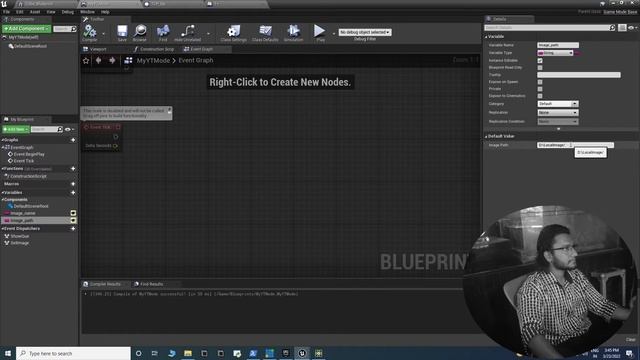640x360 pixels.
Task: Click Image Path default value field
Action: 575,145
